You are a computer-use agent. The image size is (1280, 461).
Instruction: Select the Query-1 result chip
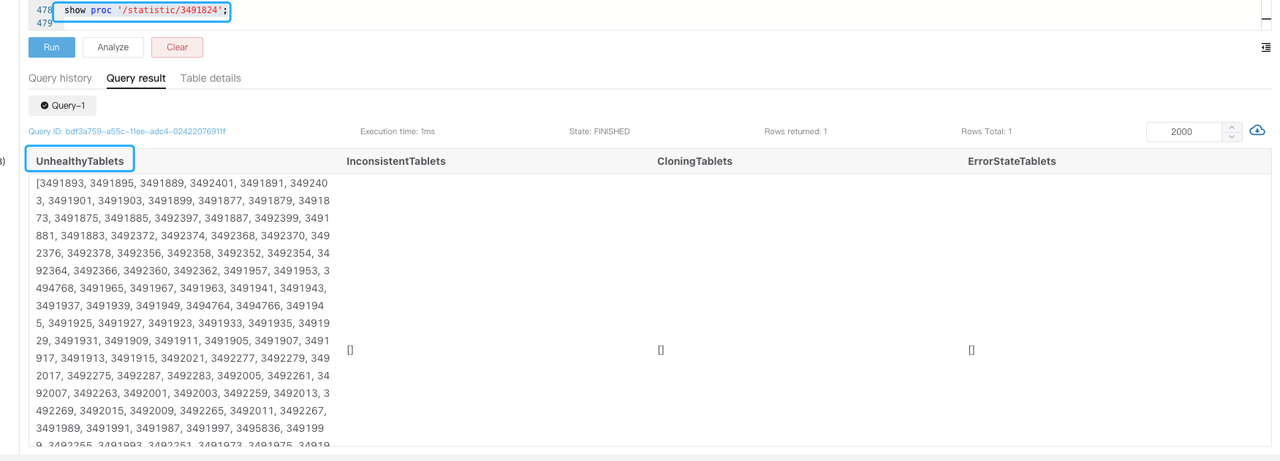(x=62, y=105)
